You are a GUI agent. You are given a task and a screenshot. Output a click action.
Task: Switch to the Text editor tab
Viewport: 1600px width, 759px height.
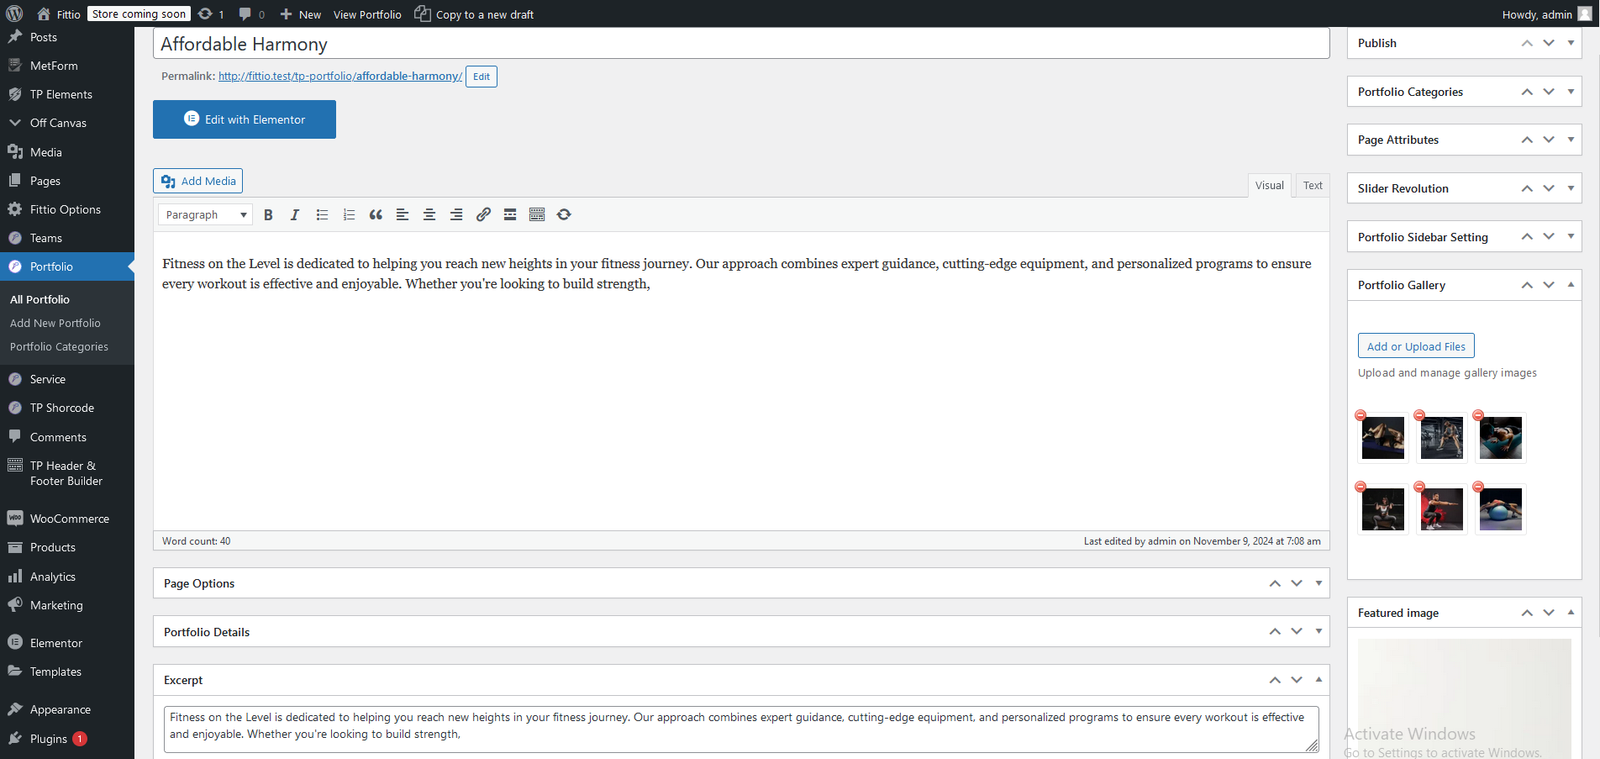[1312, 186]
